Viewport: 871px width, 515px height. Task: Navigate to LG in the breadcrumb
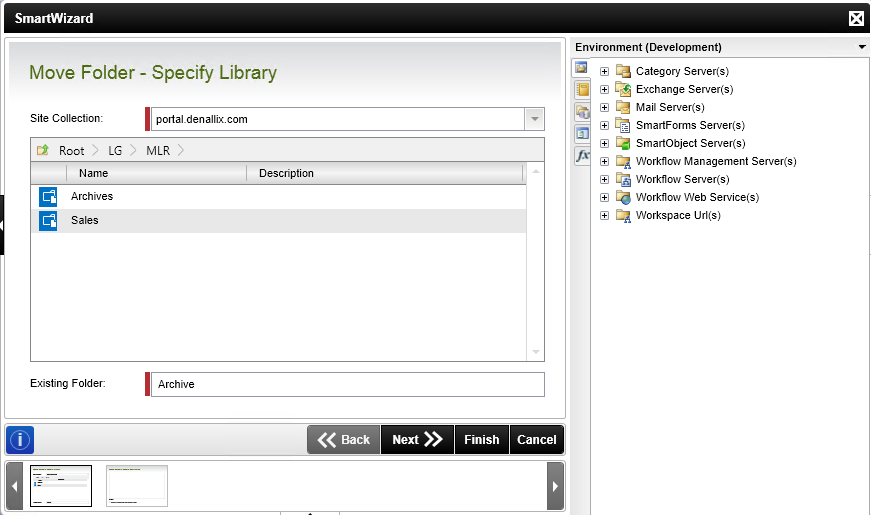tap(115, 151)
